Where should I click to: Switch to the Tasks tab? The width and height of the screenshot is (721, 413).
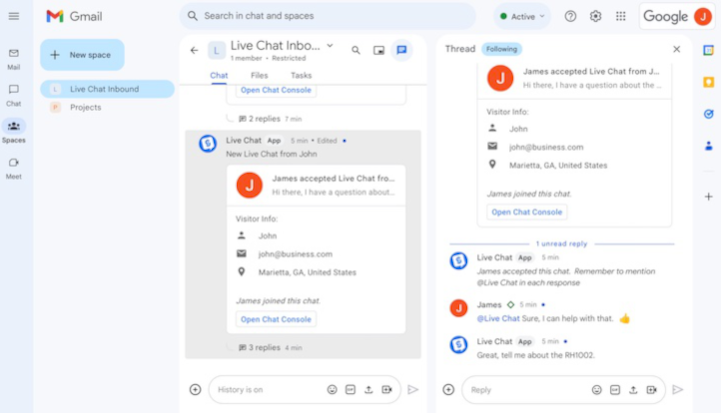click(x=301, y=75)
